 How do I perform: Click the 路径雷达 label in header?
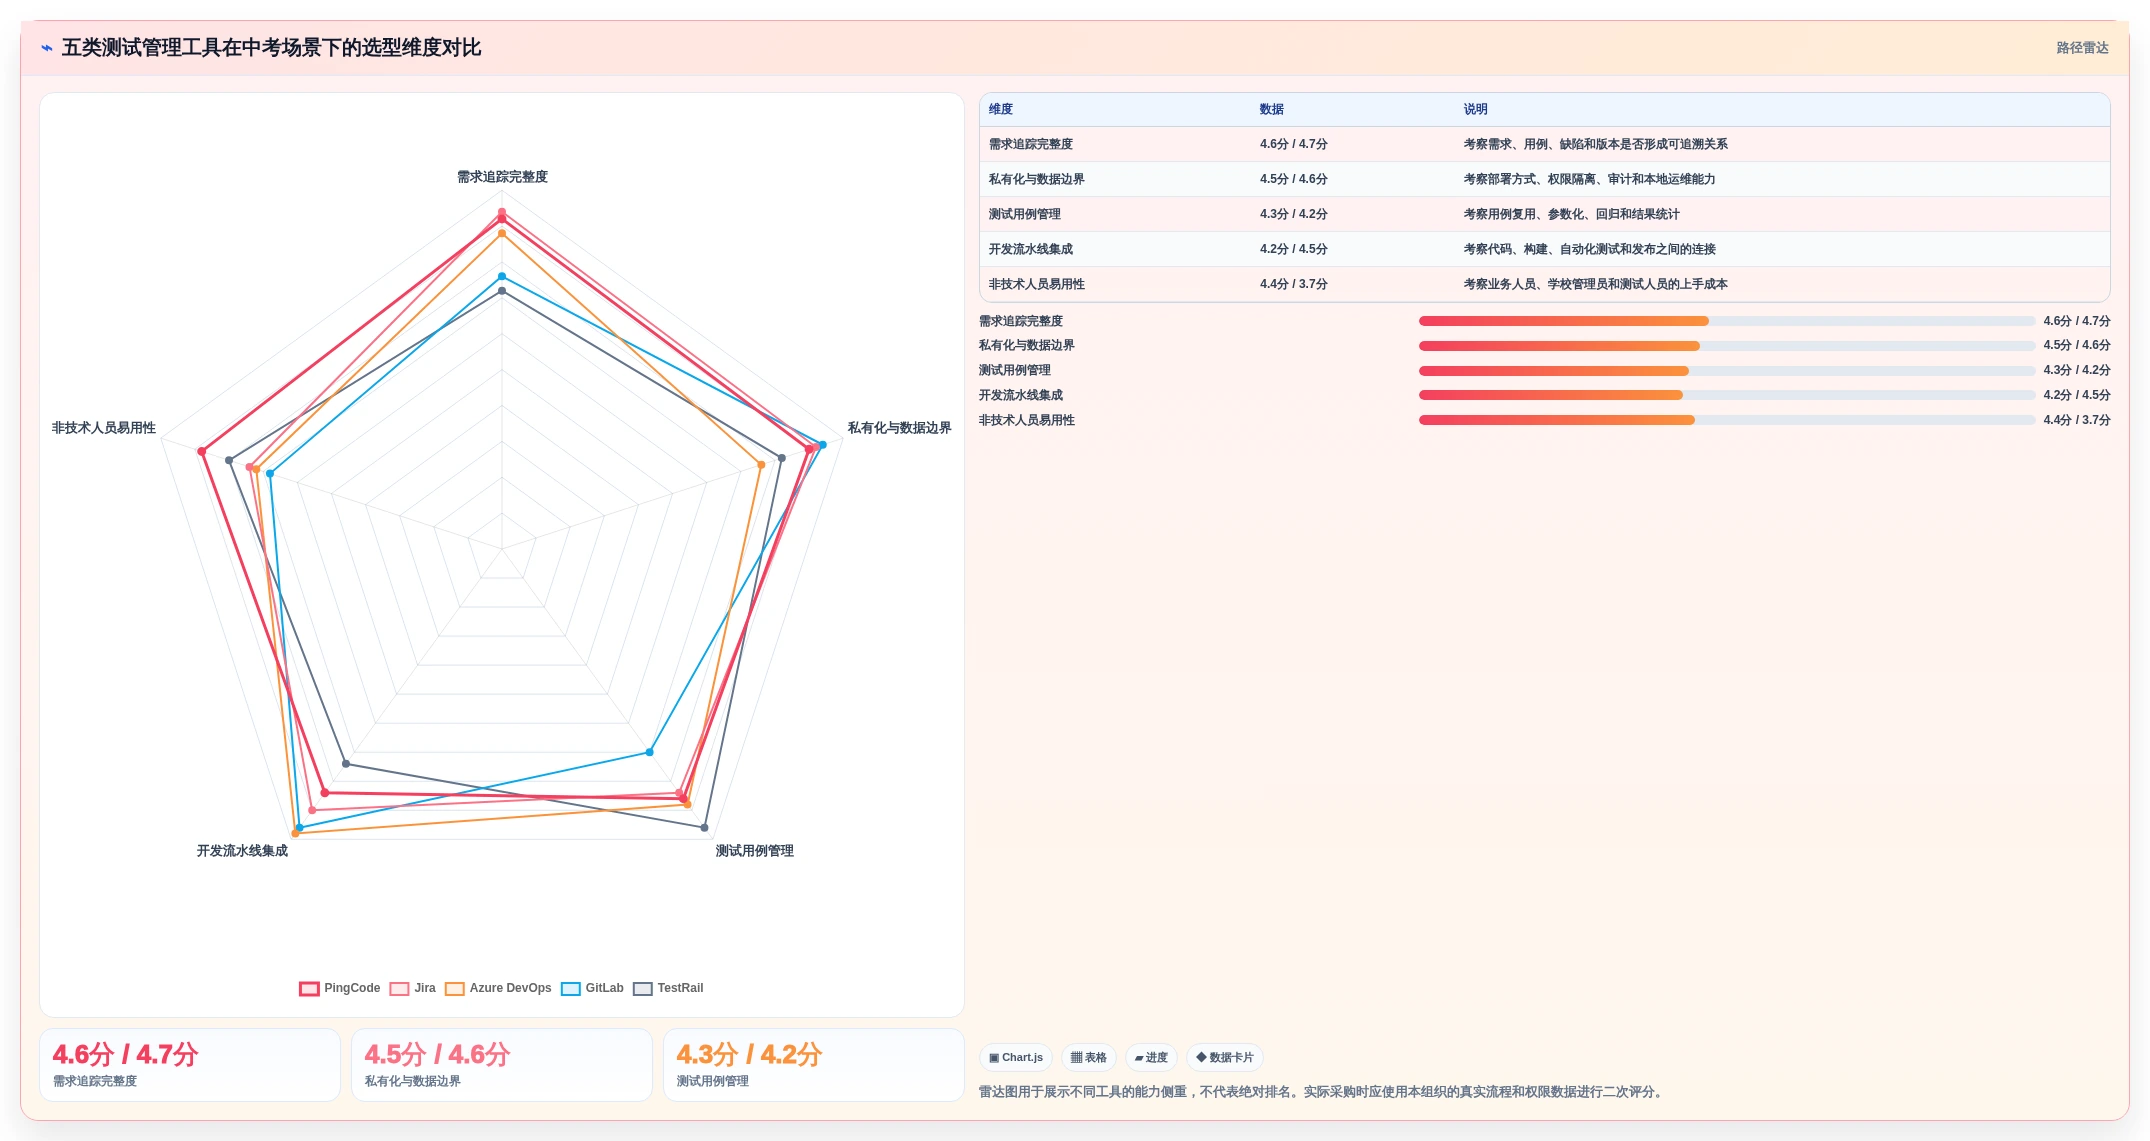[2082, 48]
